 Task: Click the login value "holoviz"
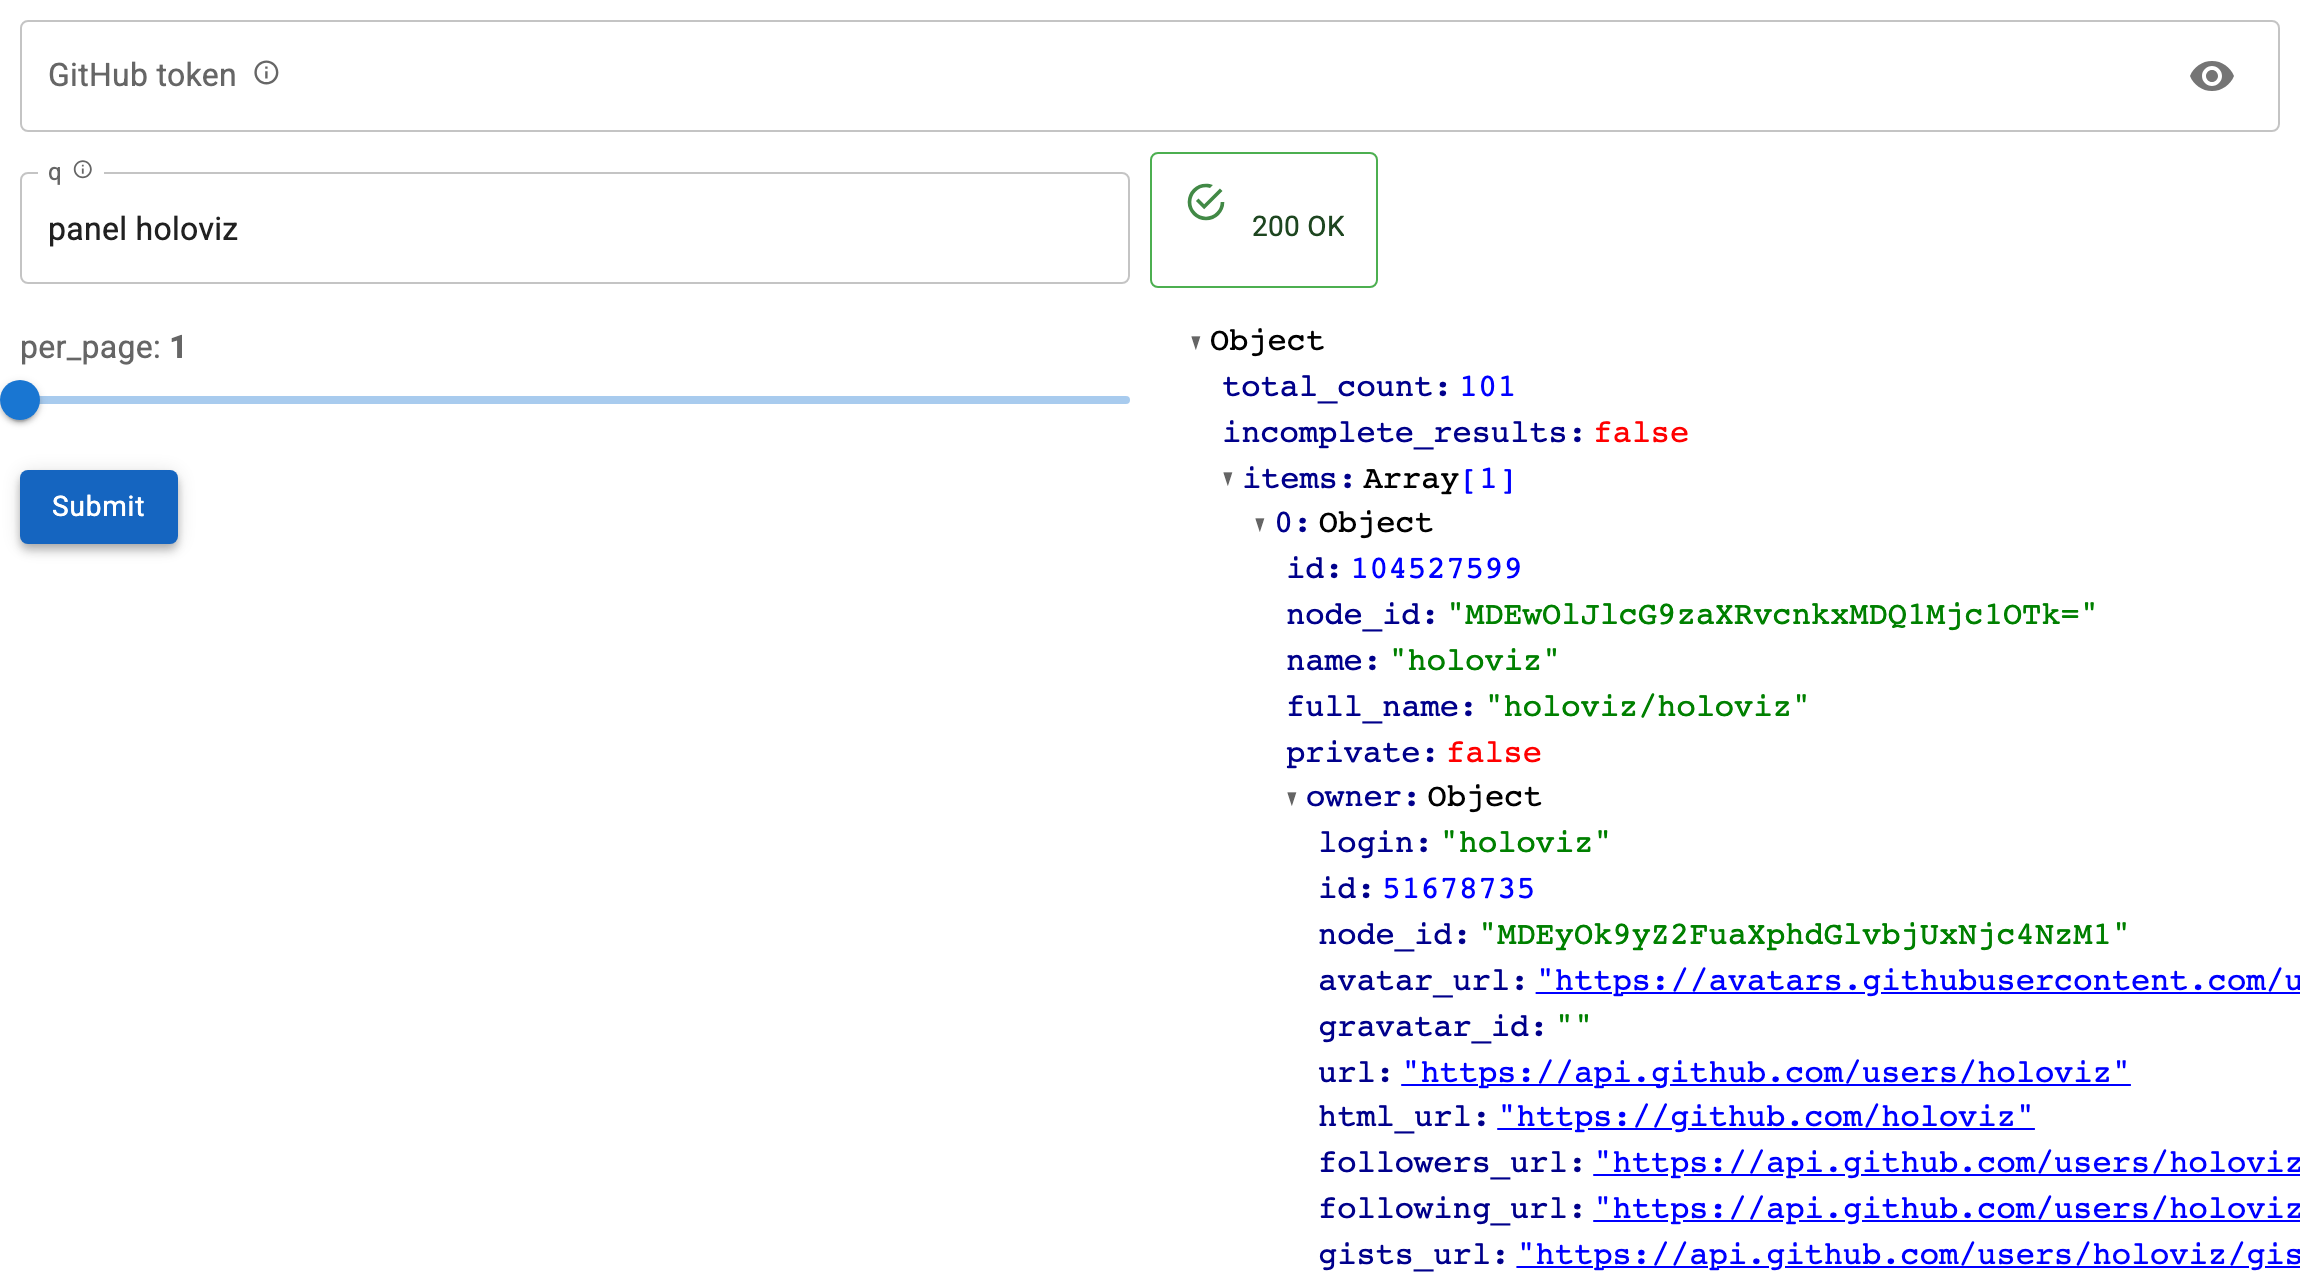[1526, 843]
